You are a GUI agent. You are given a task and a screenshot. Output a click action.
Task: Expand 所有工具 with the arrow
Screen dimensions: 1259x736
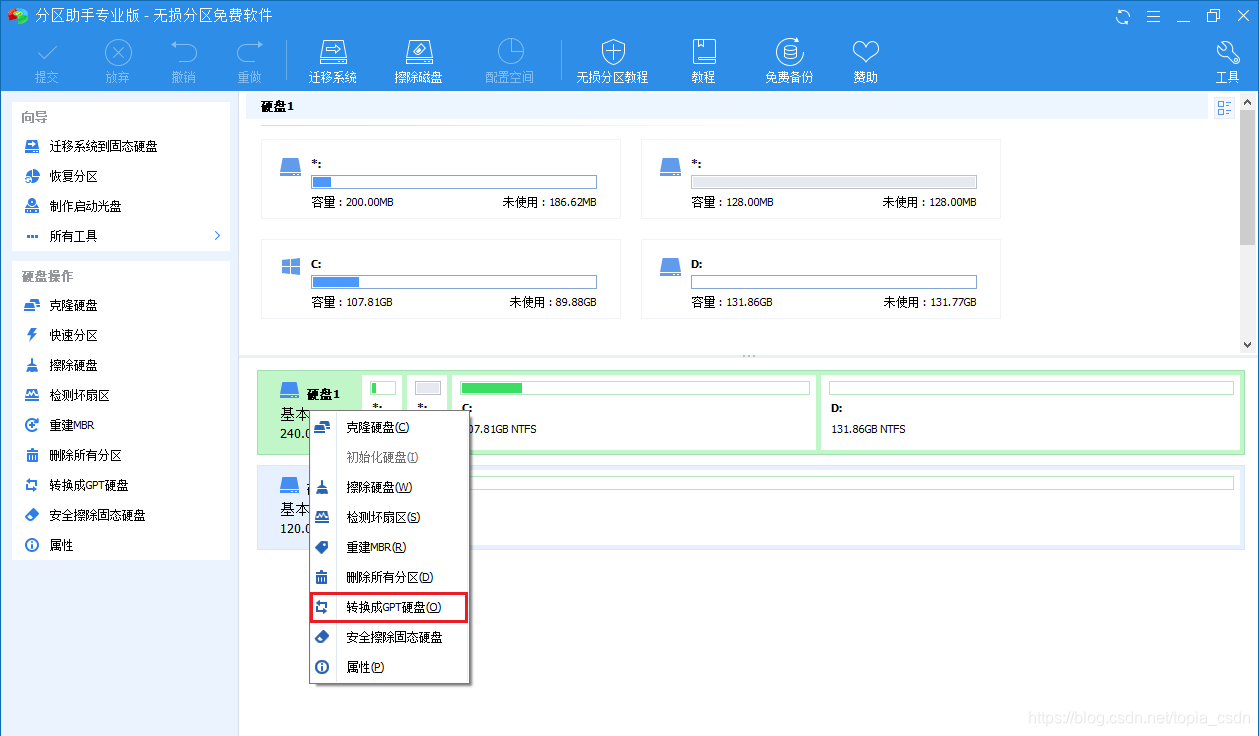coord(217,236)
